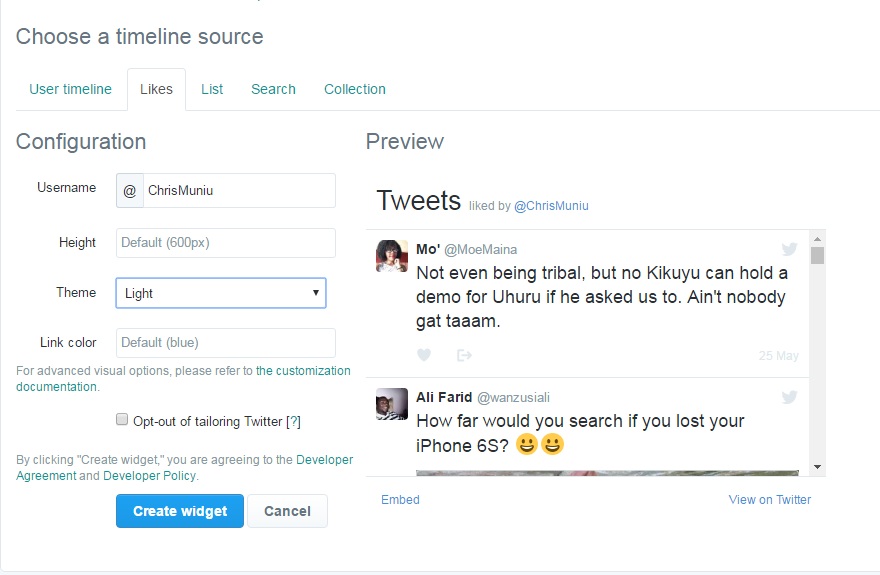Switch to the User timeline tab
The height and width of the screenshot is (575, 880).
pyautogui.click(x=70, y=89)
